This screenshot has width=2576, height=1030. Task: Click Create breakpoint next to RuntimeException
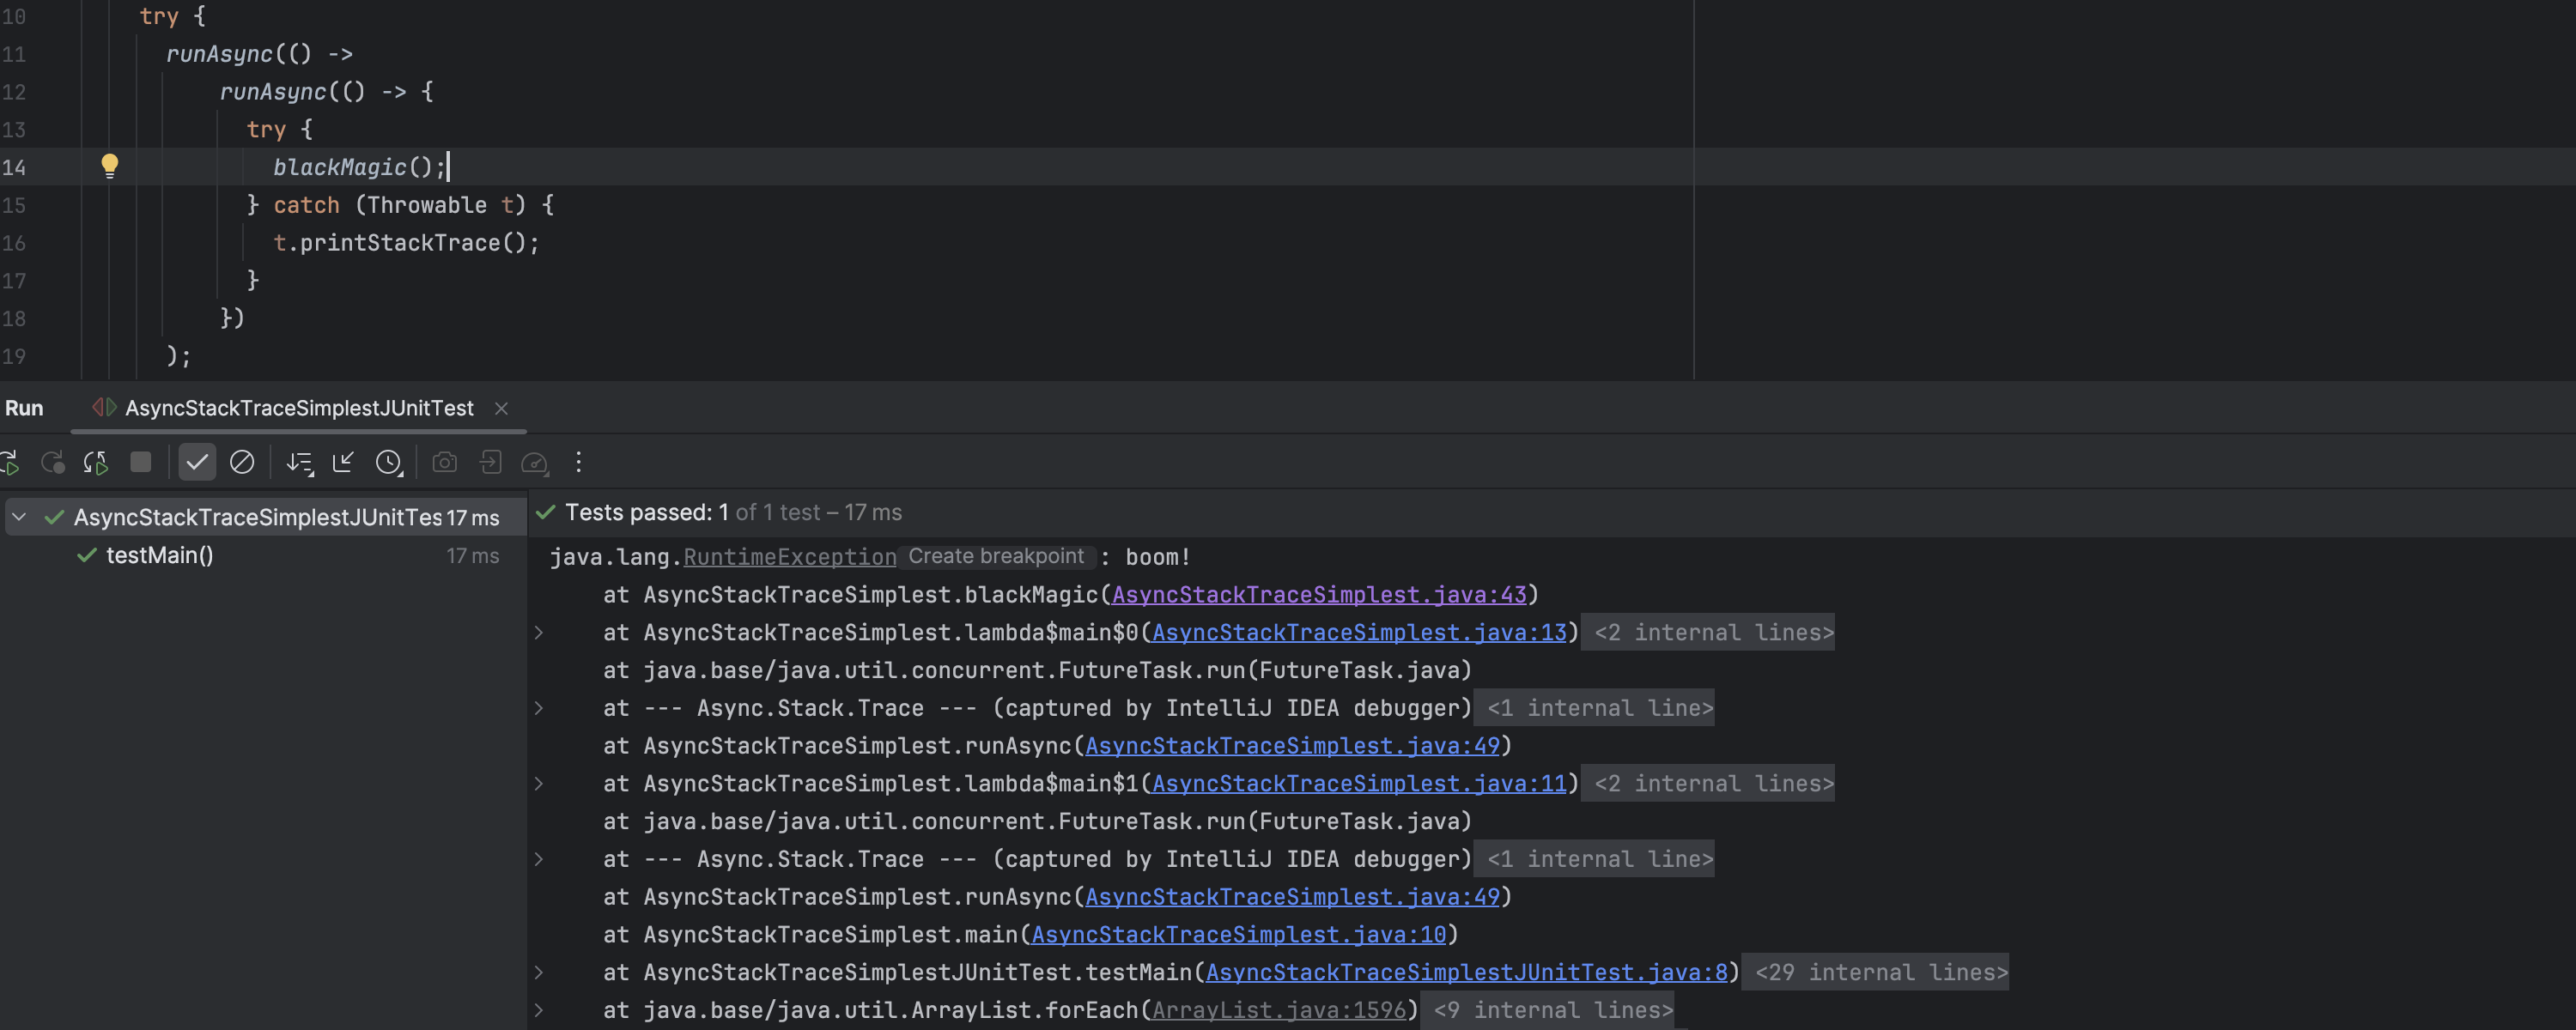click(996, 557)
